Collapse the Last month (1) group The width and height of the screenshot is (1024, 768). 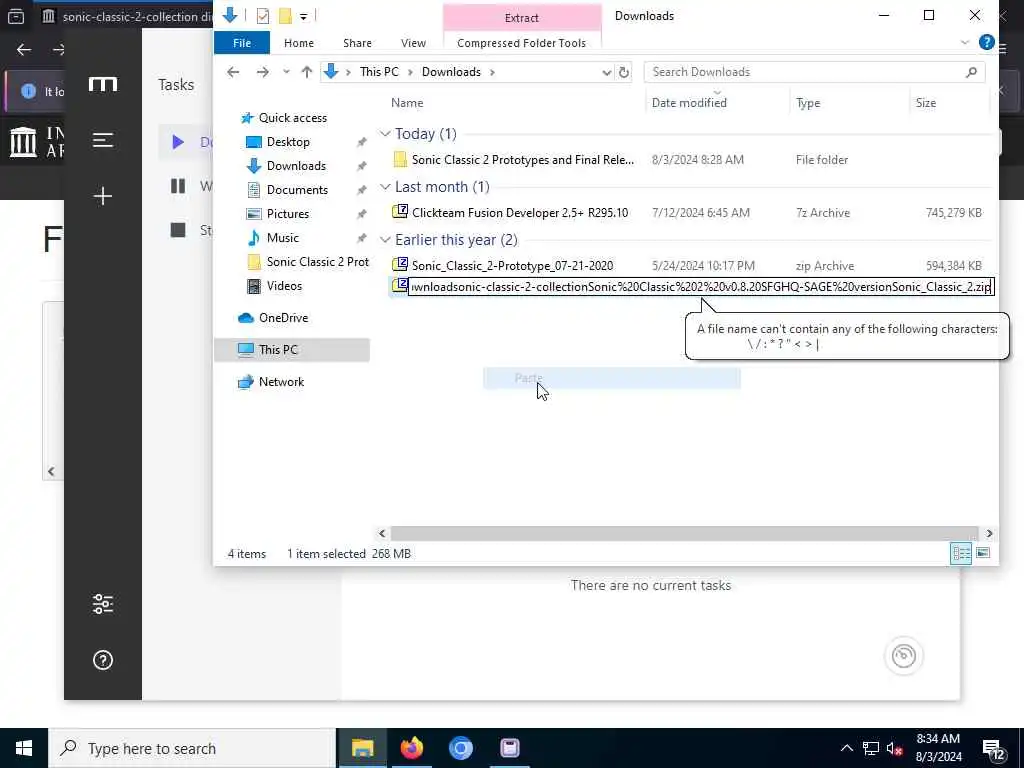[385, 187]
